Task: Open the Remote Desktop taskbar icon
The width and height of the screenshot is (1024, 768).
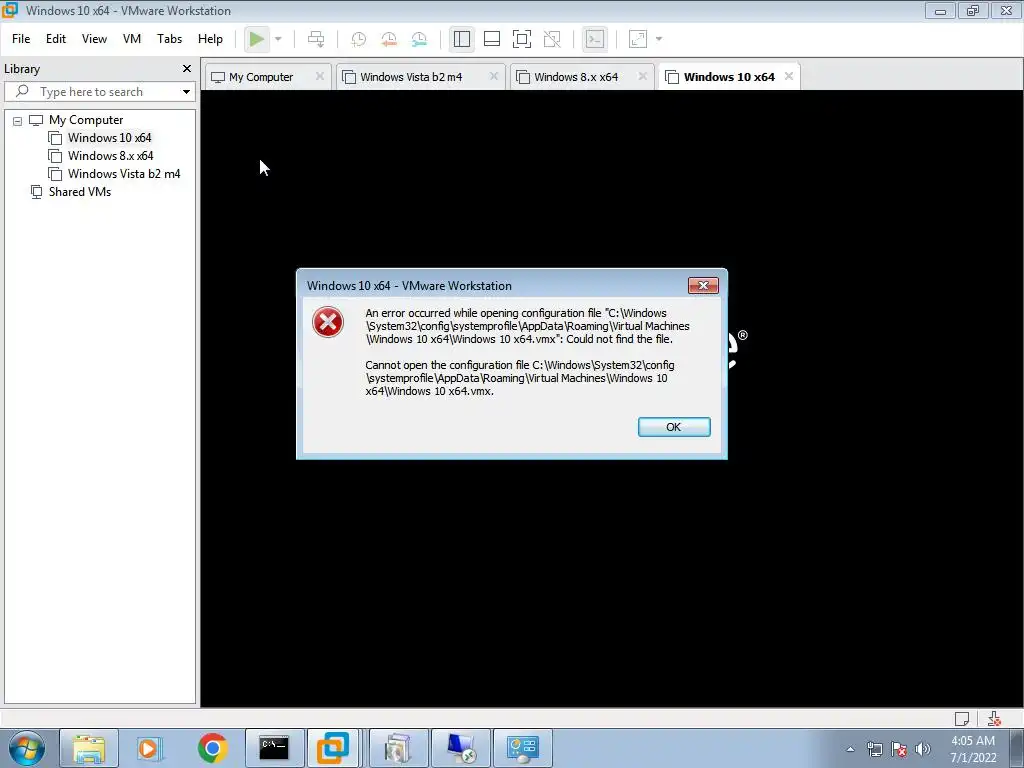Action: [460, 748]
